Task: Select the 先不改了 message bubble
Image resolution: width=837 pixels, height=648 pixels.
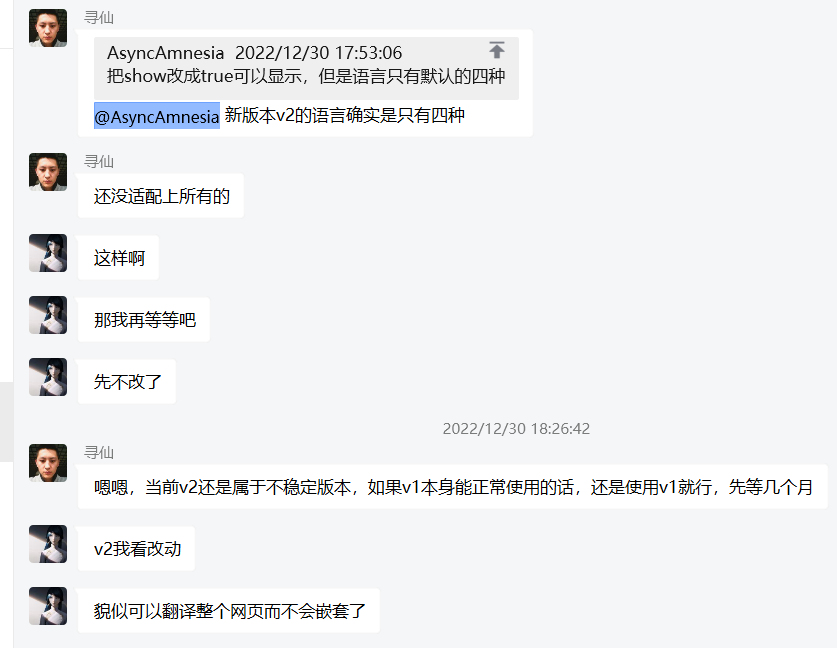Action: (x=127, y=382)
